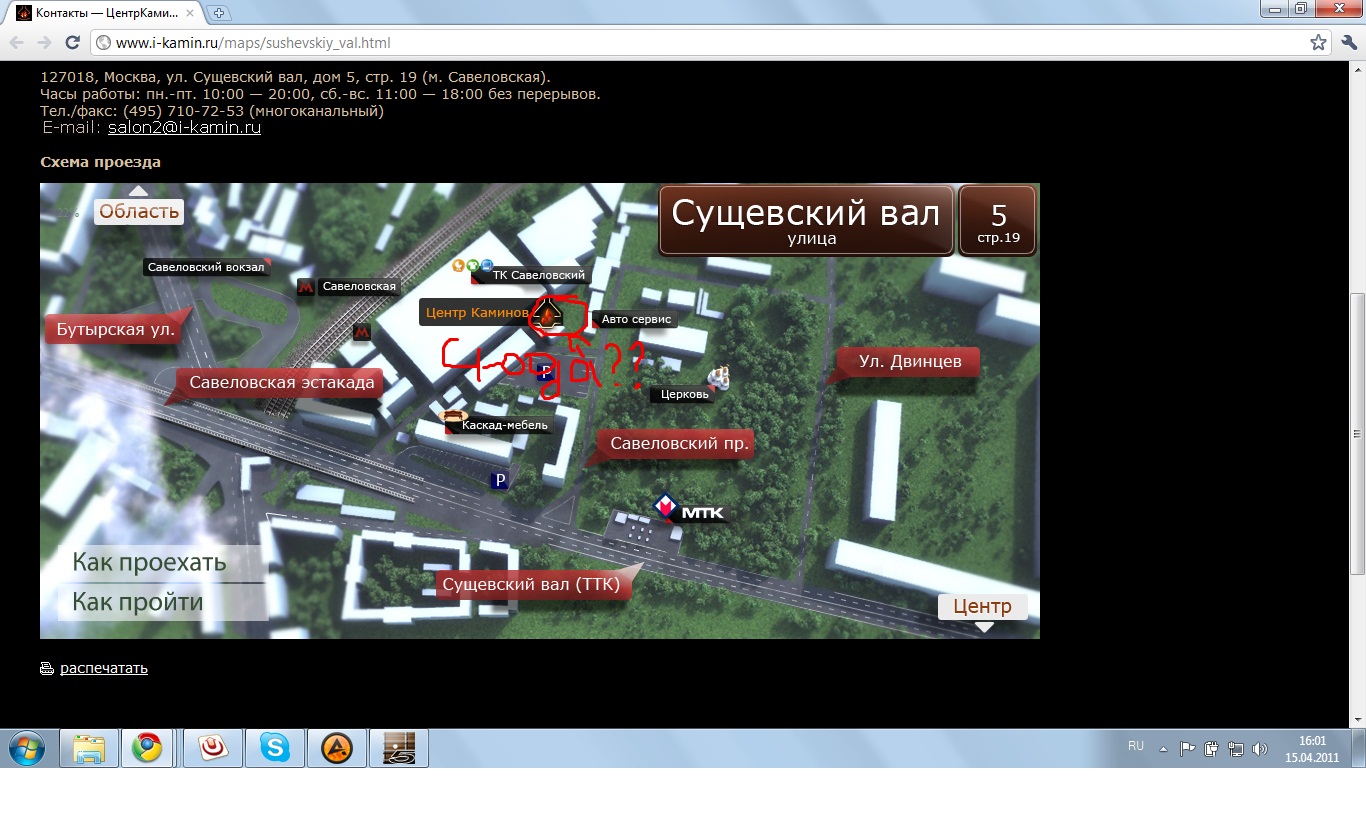This screenshot has width=1366, height=830.
Task: Click the распечатать print link
Action: pos(103,668)
